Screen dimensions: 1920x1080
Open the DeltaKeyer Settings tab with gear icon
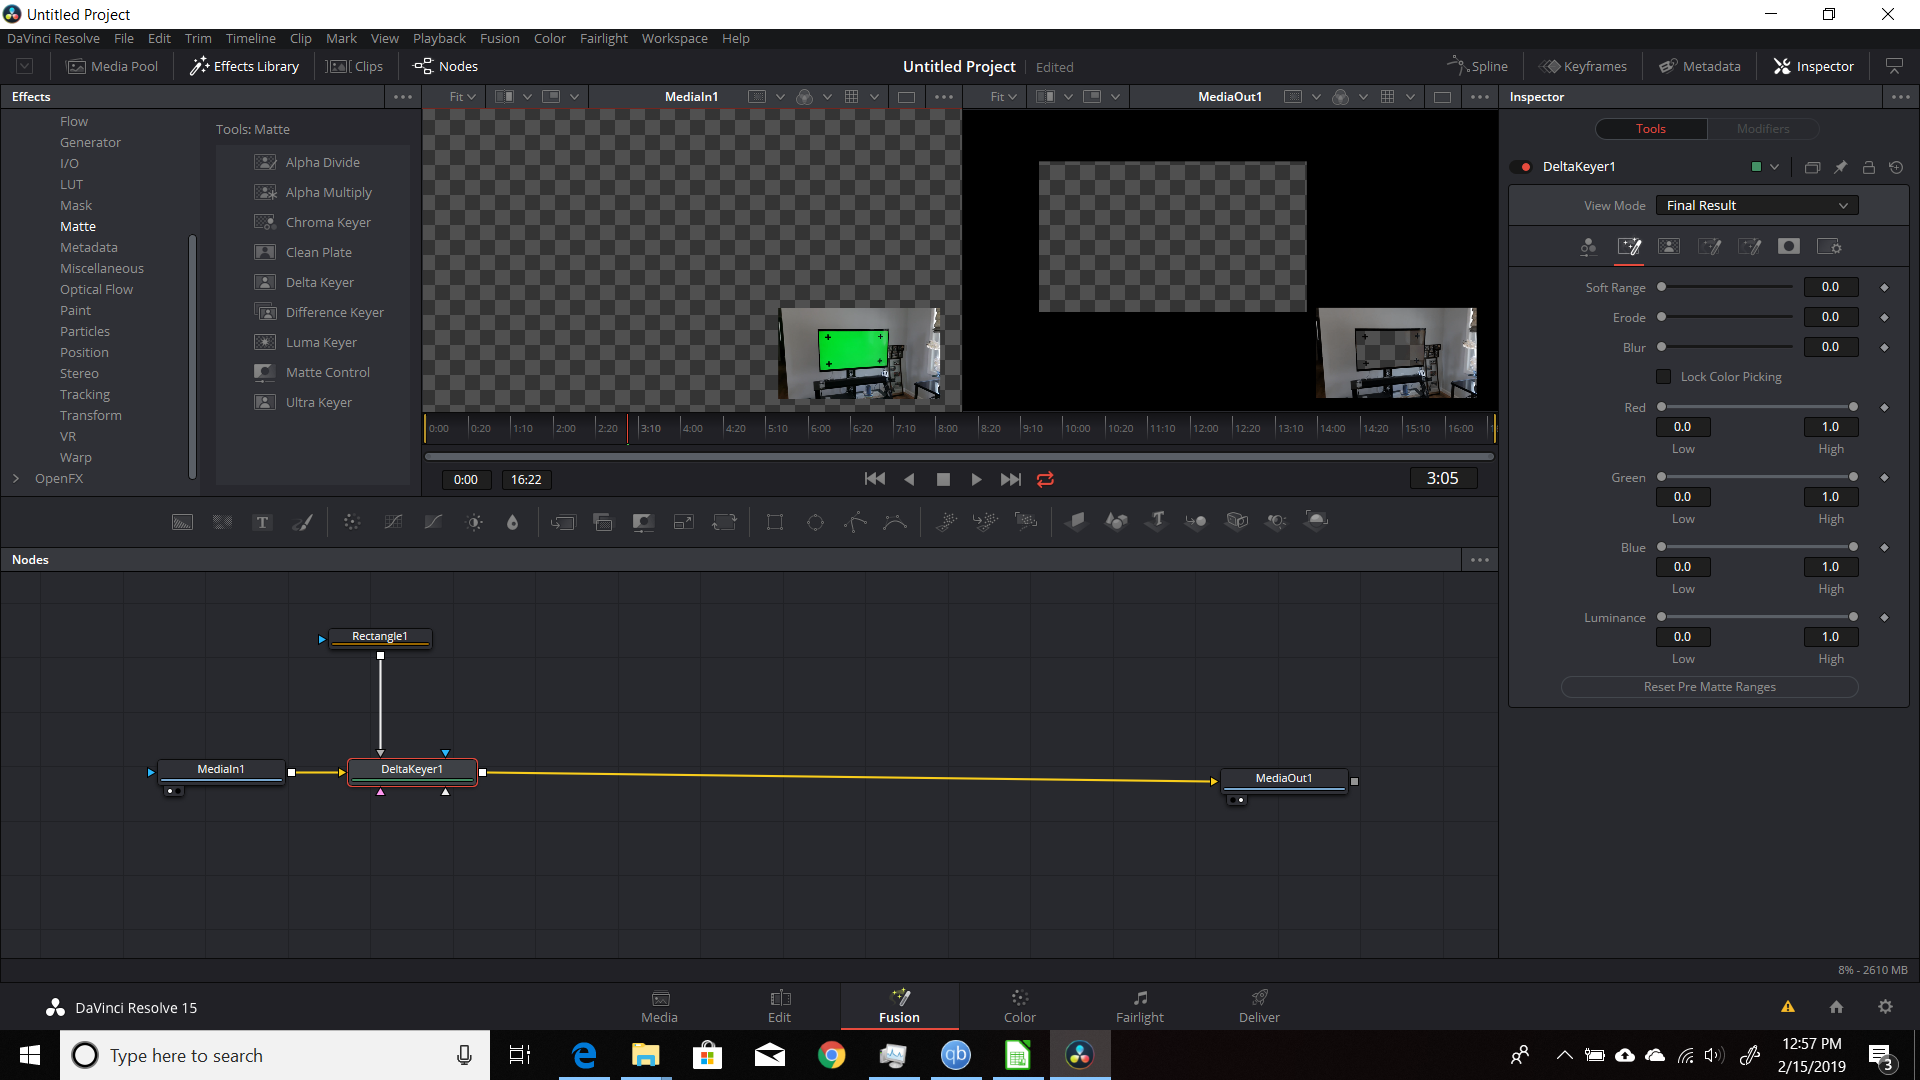(x=1829, y=246)
